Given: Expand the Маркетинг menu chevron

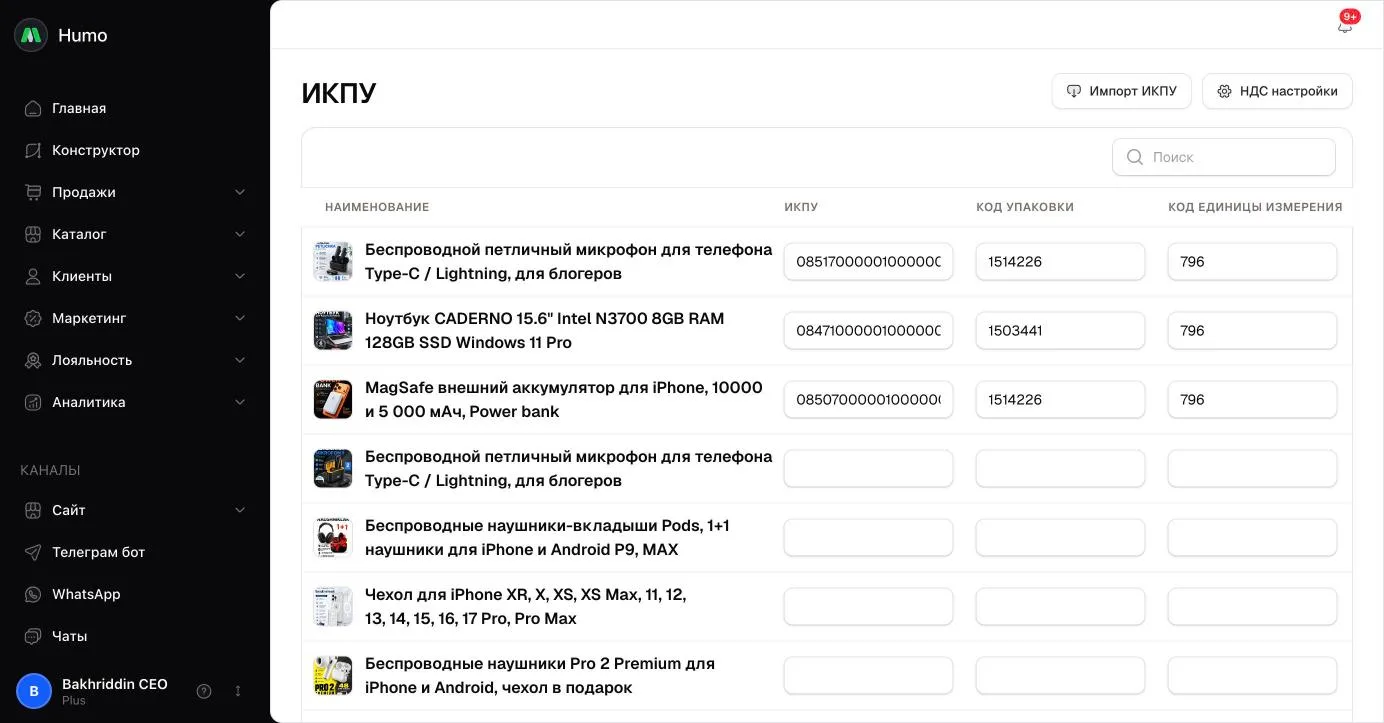Looking at the screenshot, I should point(240,318).
